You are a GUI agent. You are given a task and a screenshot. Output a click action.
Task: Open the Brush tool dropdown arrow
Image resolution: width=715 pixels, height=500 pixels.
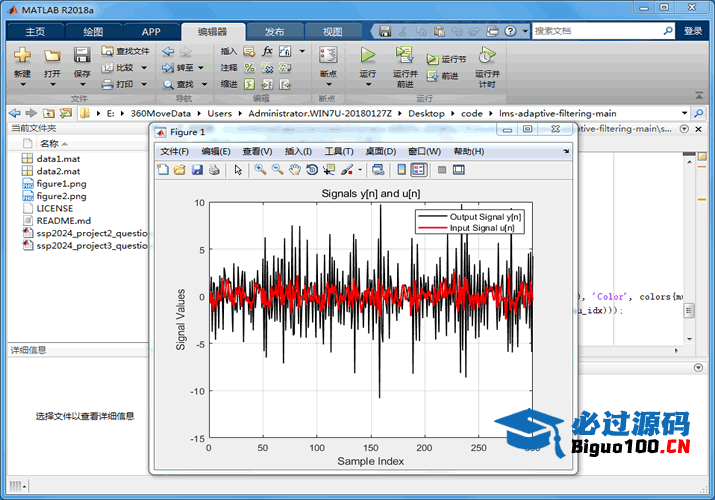359,170
